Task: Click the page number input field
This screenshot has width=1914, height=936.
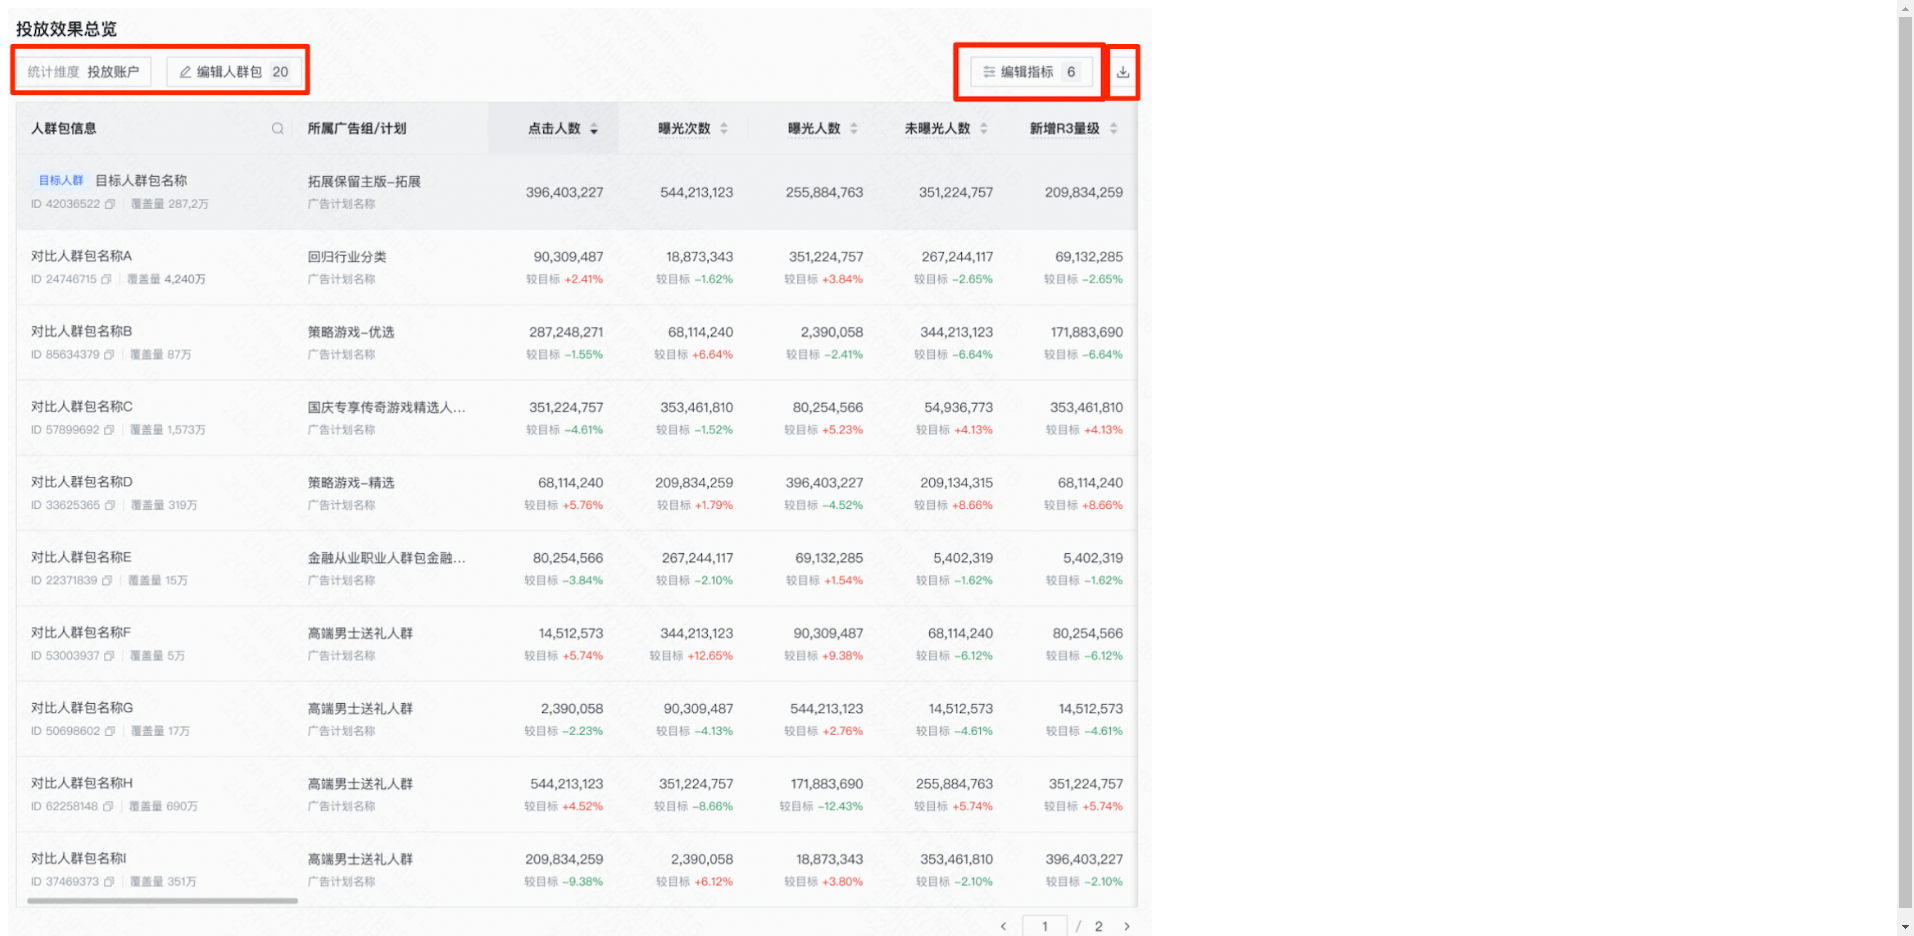Action: click(x=1044, y=926)
